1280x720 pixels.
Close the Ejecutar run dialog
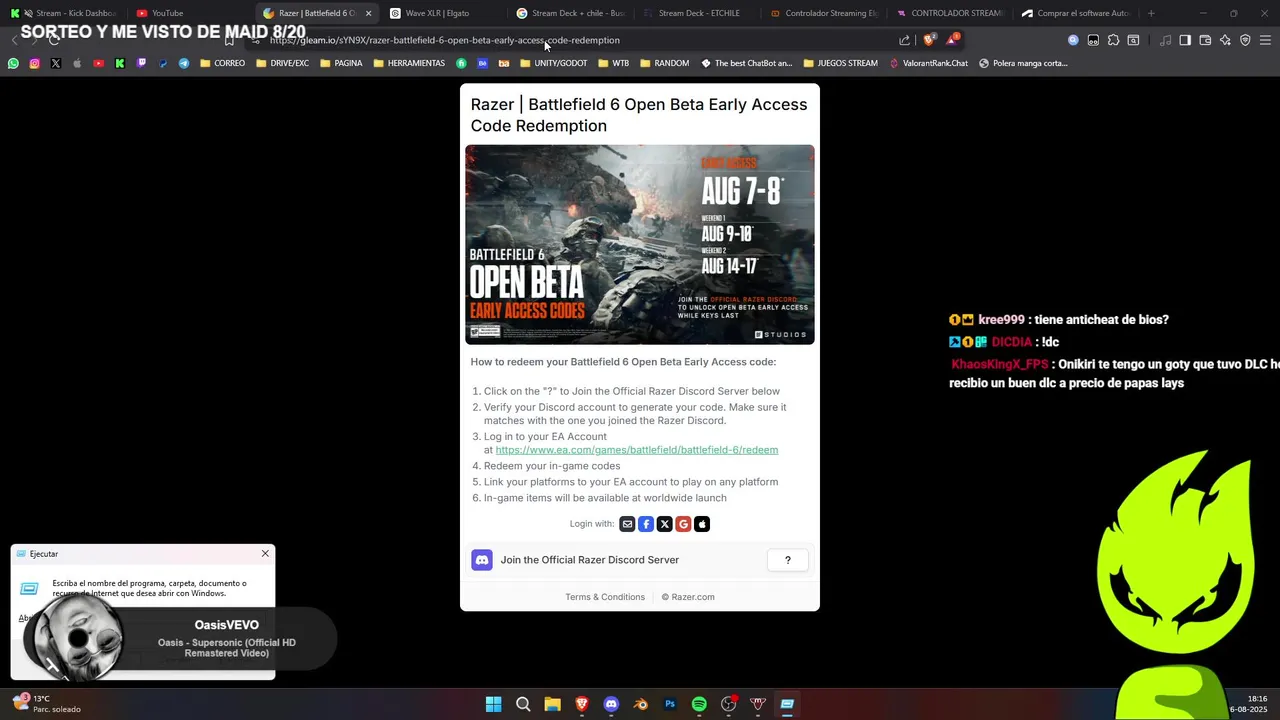click(x=265, y=553)
